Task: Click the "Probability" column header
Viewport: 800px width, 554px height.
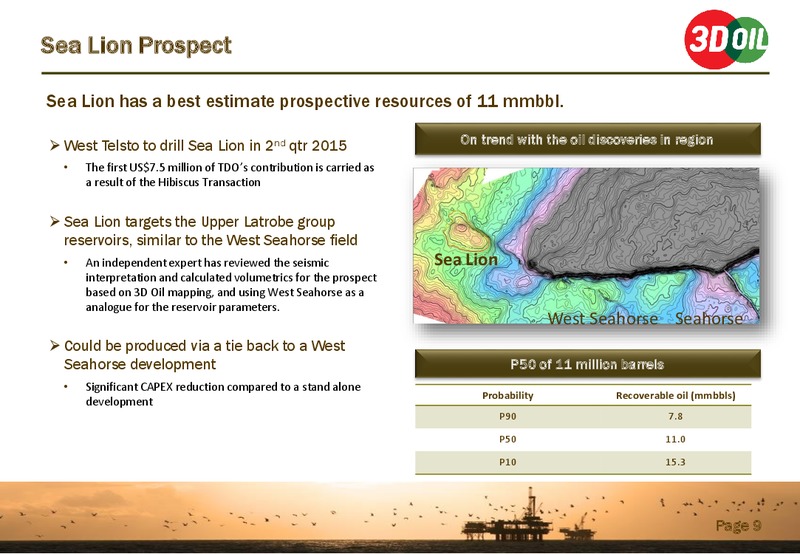Action: click(508, 395)
